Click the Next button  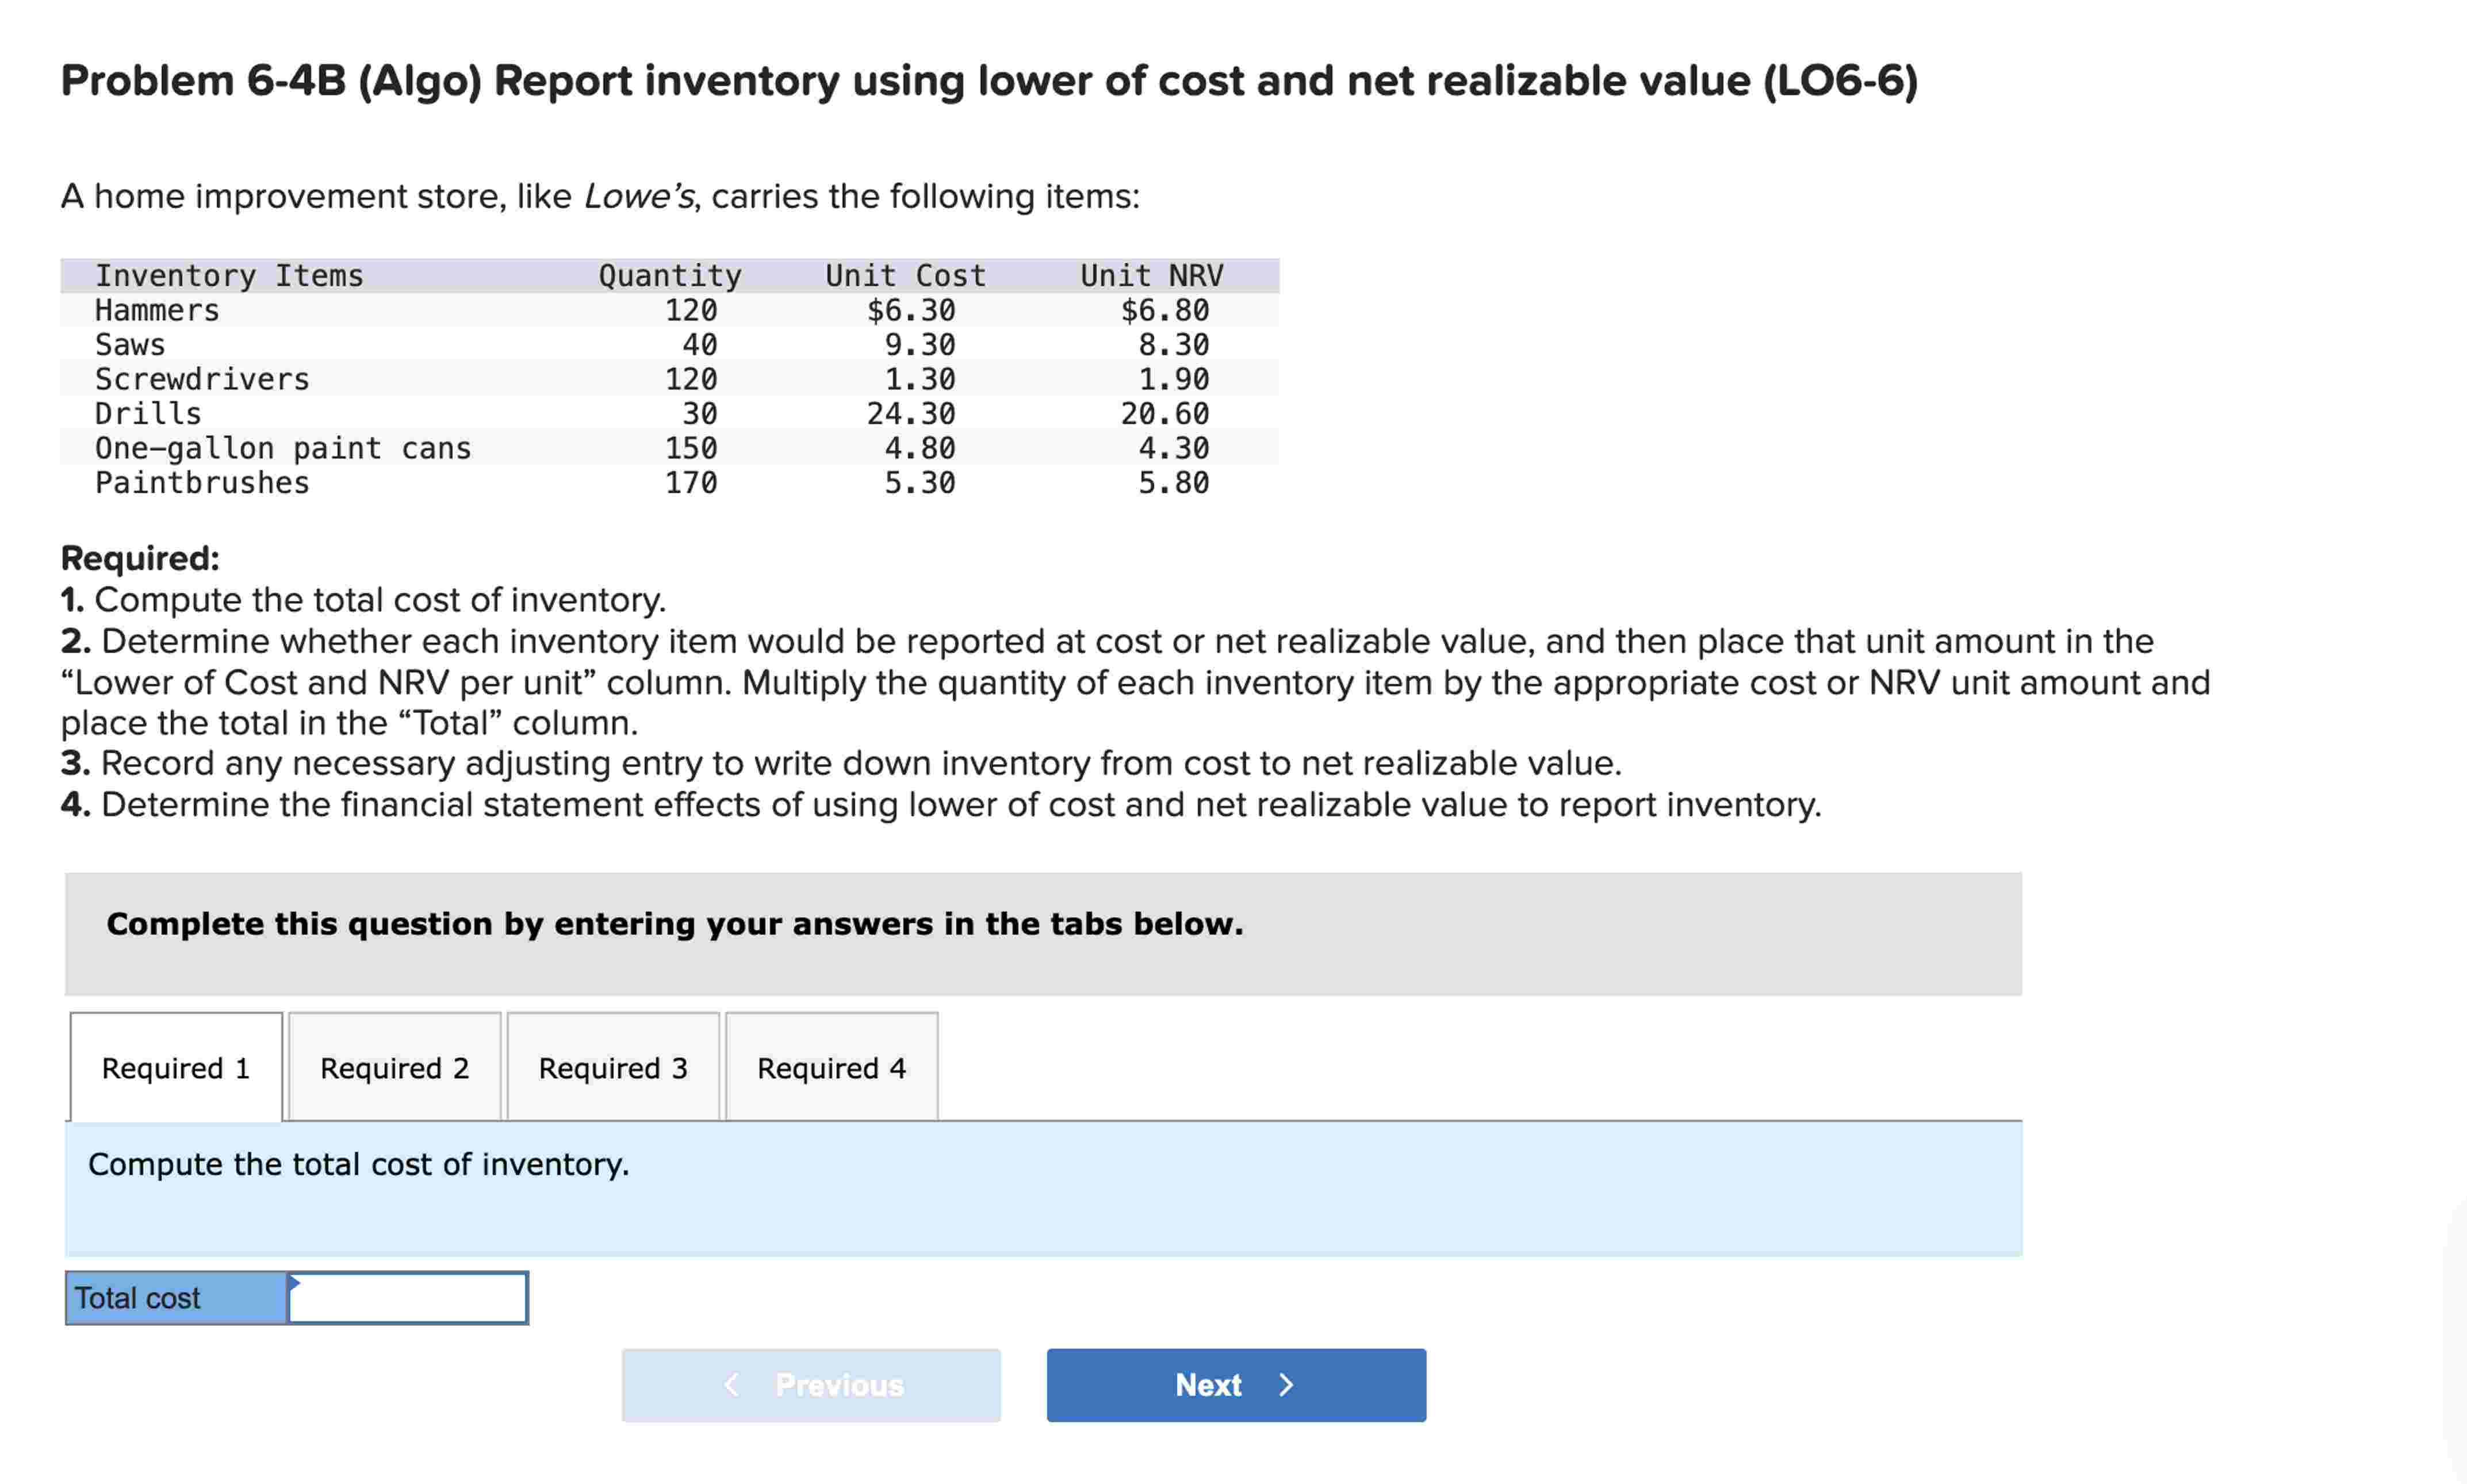(1236, 1384)
